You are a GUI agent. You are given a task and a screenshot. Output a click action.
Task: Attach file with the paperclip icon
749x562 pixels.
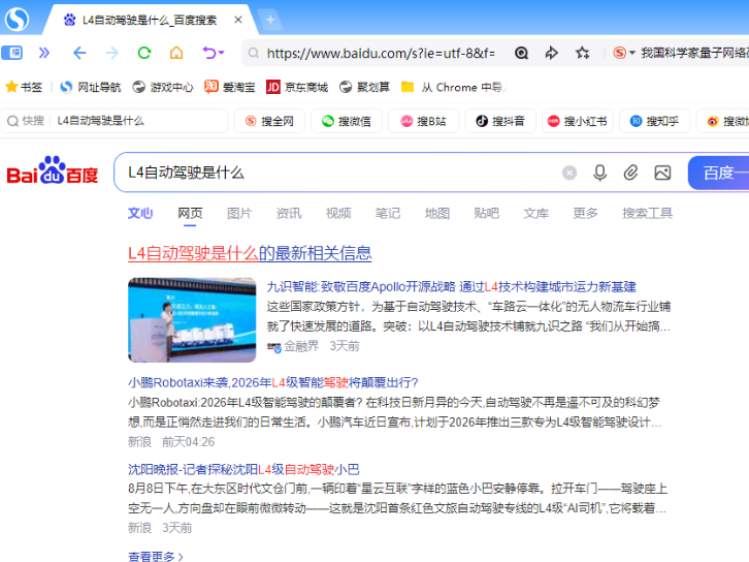point(631,173)
